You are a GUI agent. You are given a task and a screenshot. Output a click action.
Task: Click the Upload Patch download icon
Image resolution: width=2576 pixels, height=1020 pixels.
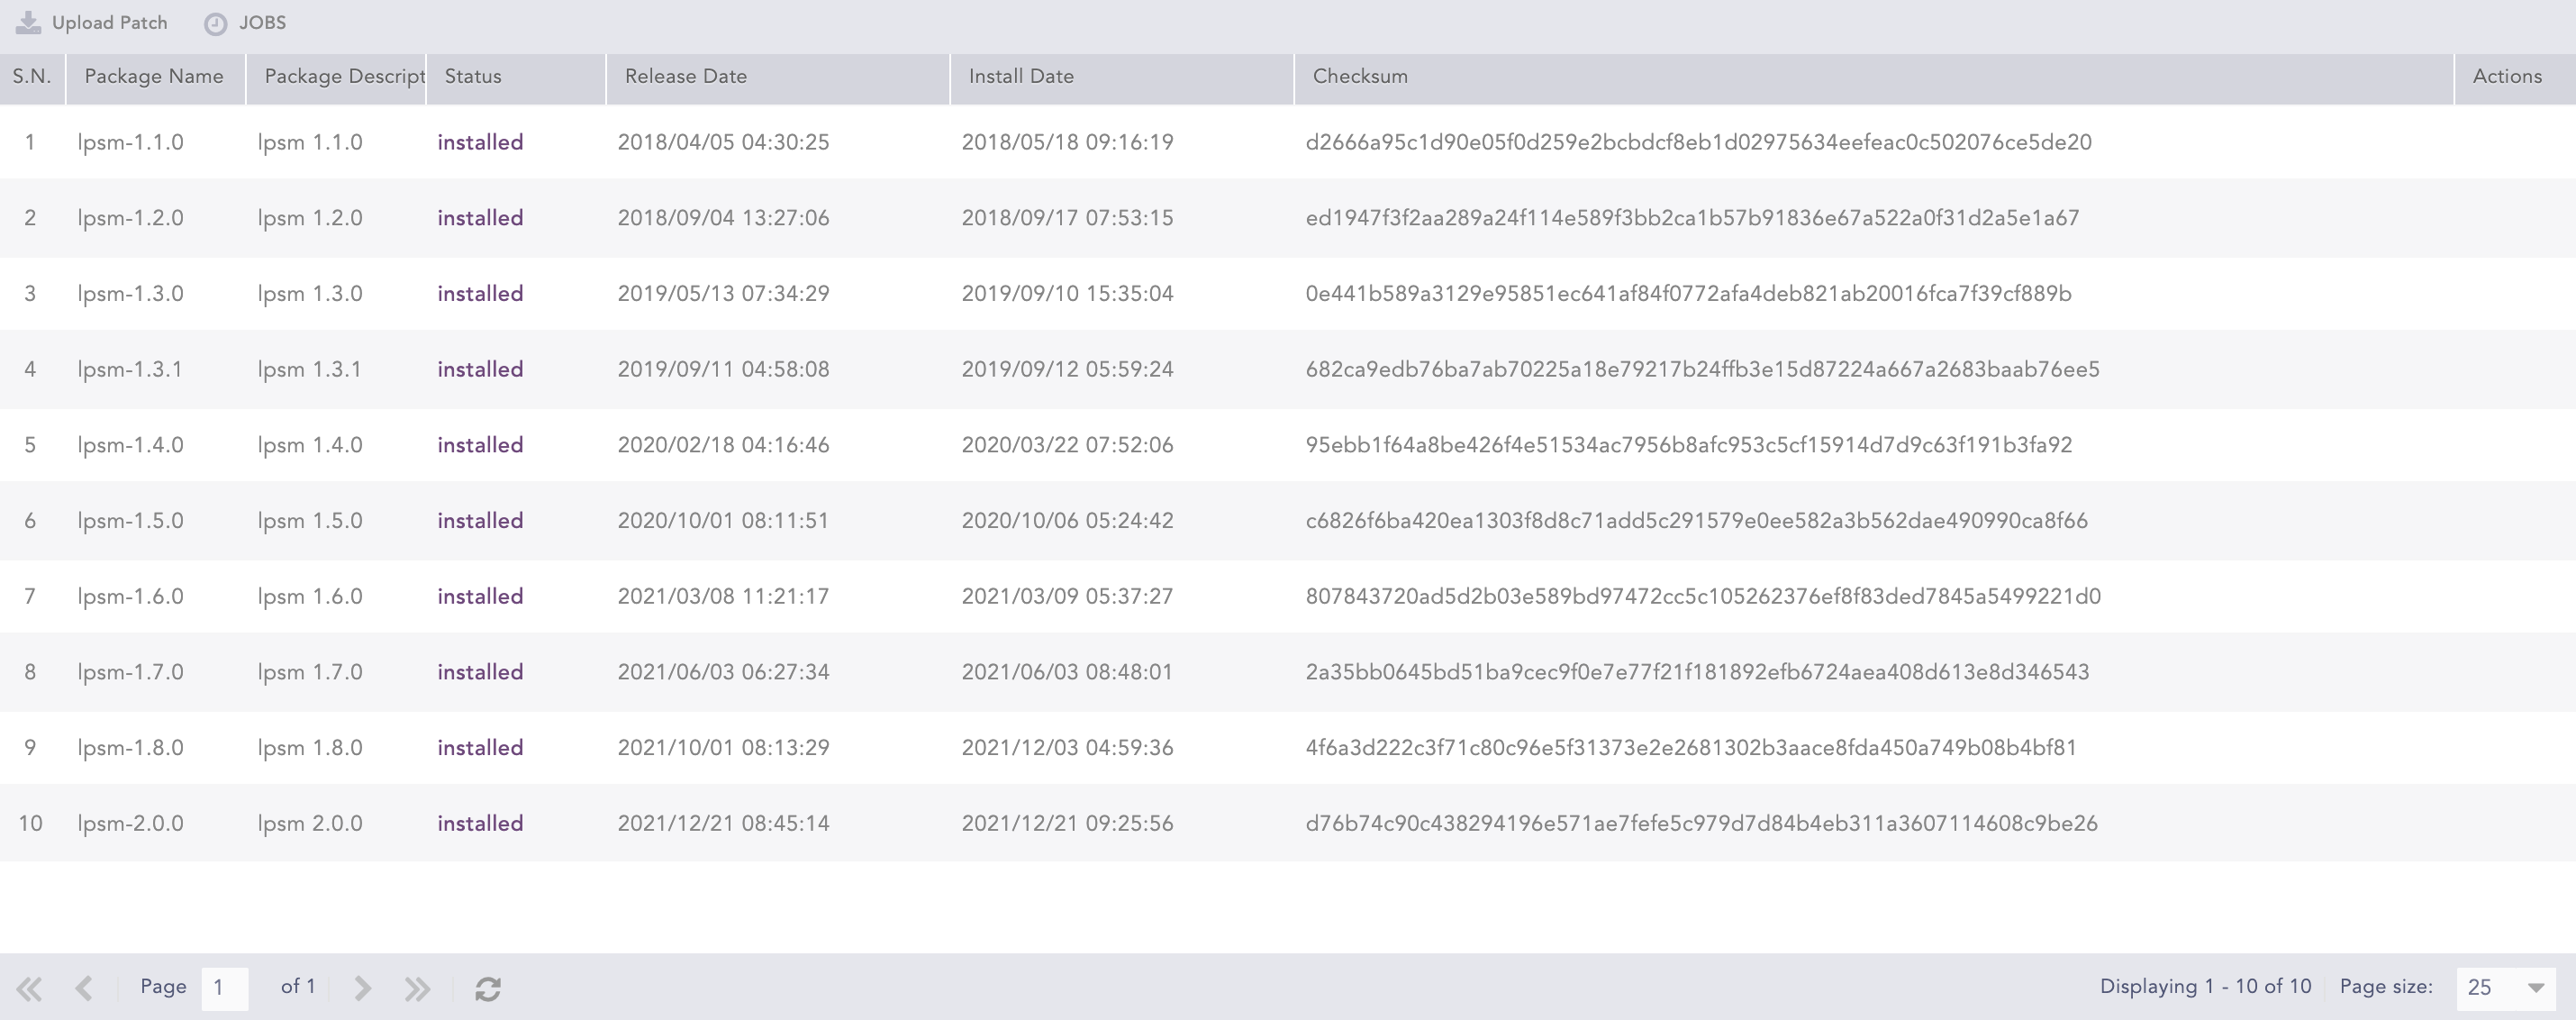(28, 22)
